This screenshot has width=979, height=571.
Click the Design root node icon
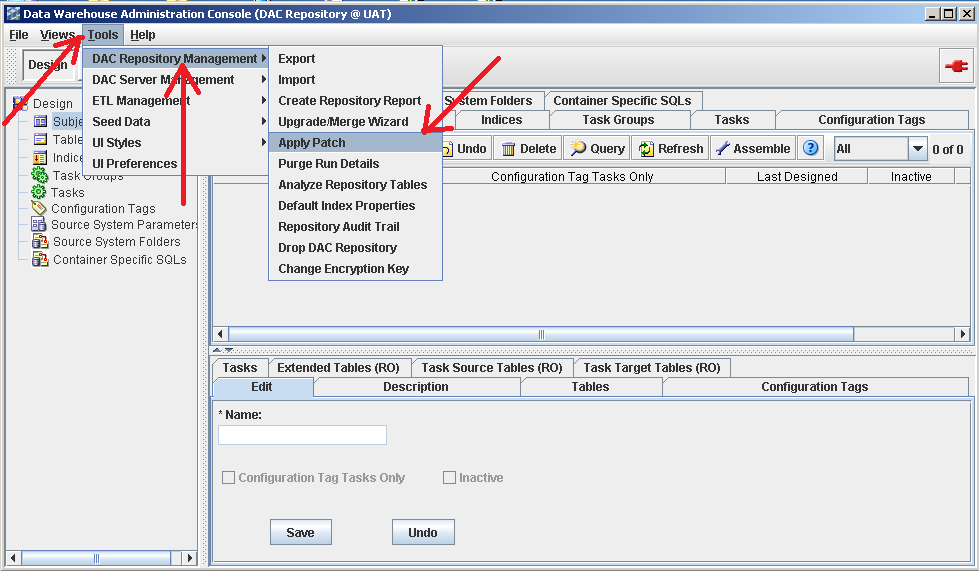pos(20,104)
